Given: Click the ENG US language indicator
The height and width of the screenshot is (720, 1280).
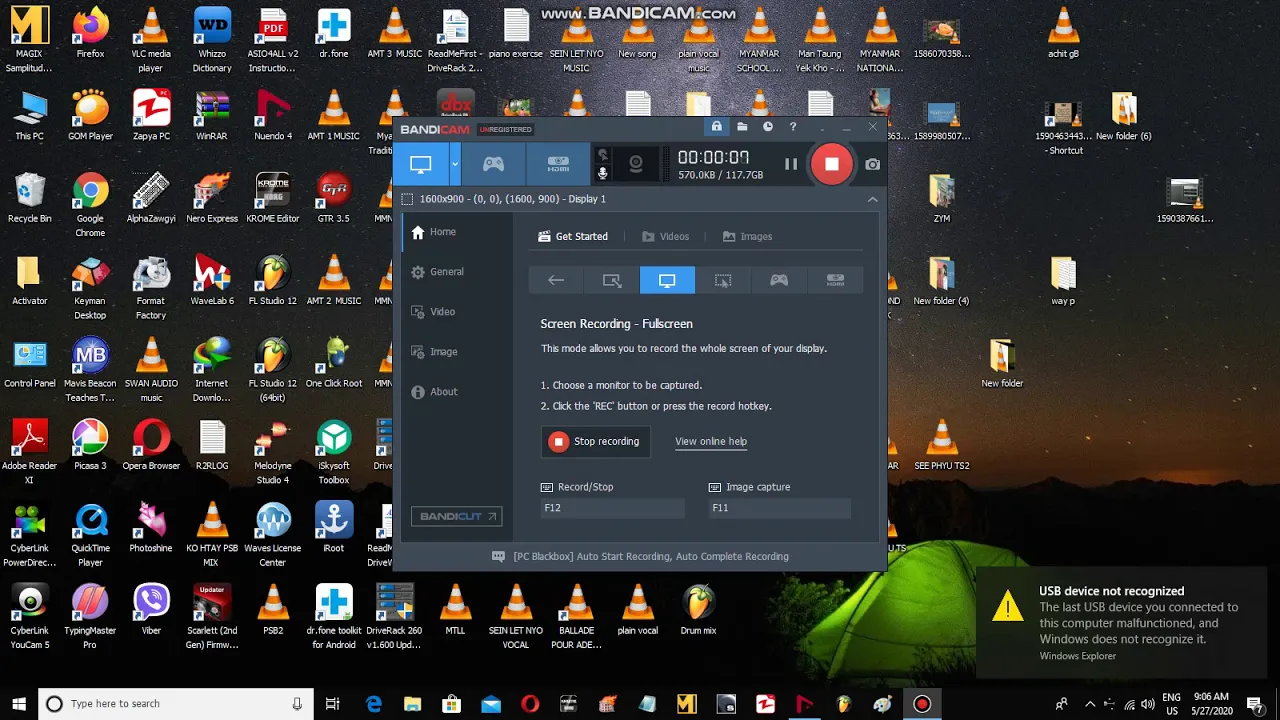Looking at the screenshot, I should tap(1171, 704).
